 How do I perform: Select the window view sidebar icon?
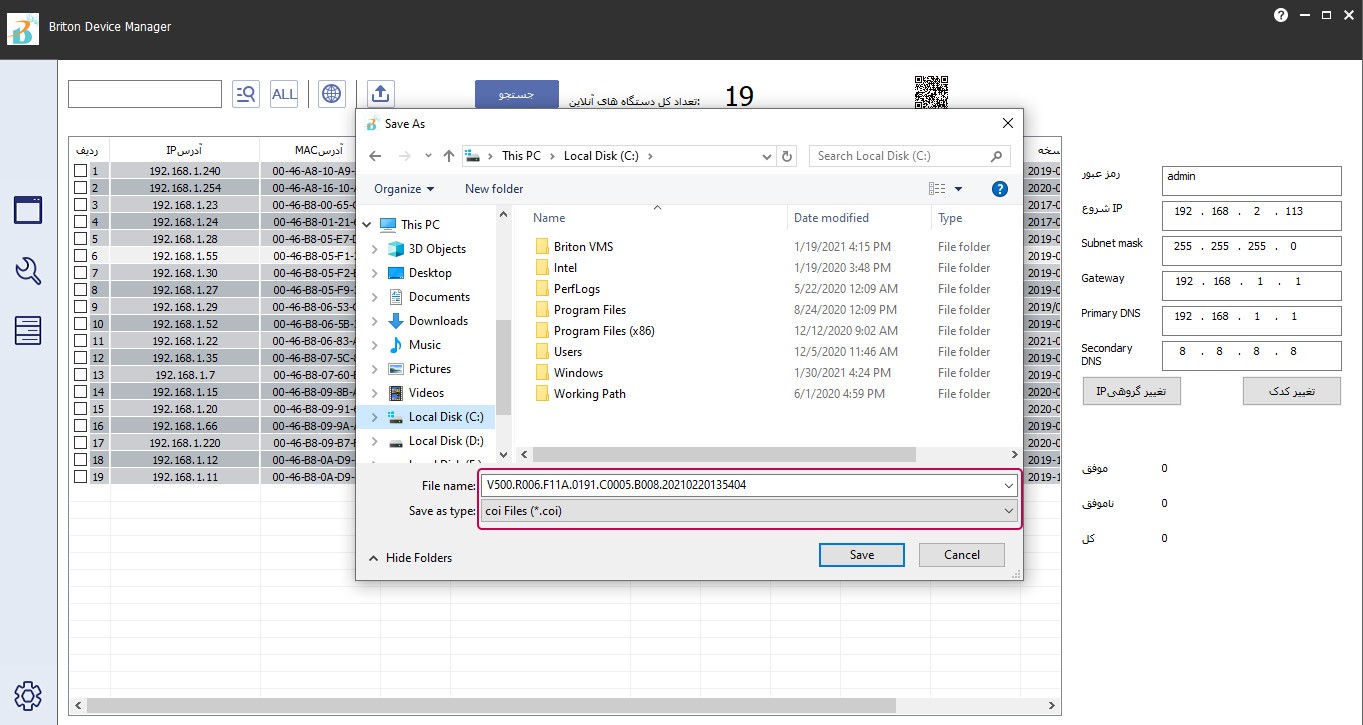(x=28, y=210)
